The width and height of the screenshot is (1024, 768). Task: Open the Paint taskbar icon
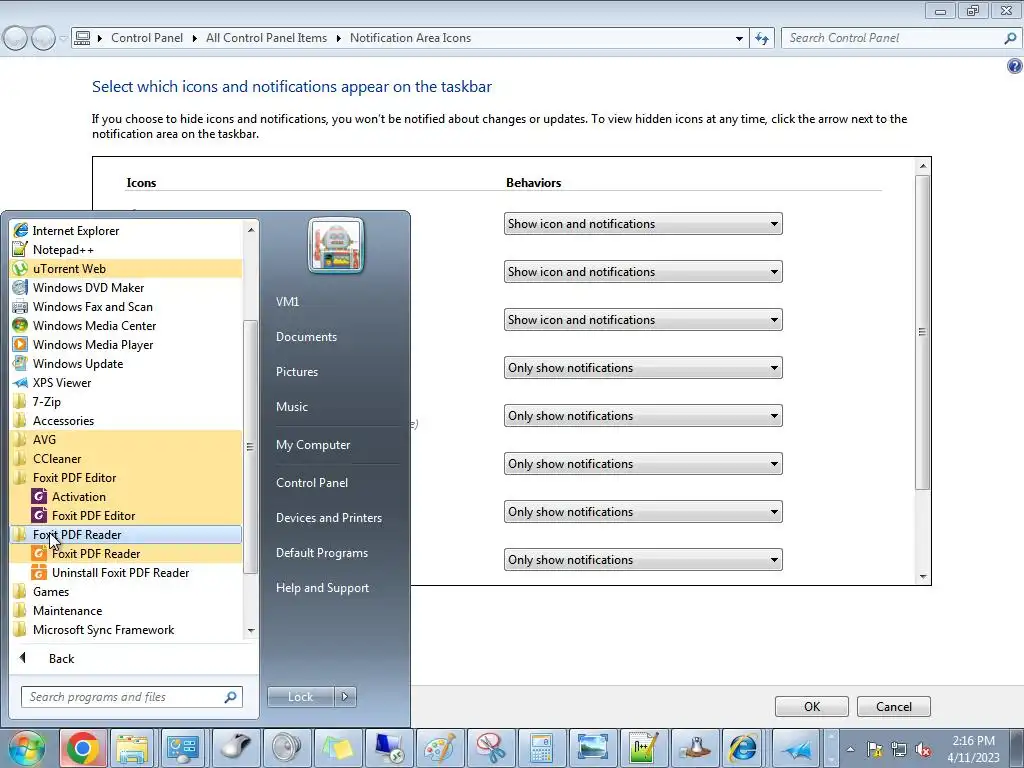tap(440, 748)
